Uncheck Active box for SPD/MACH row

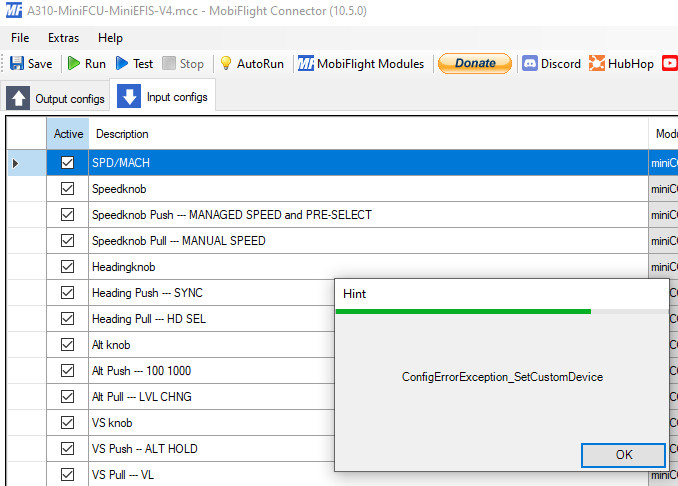(68, 163)
